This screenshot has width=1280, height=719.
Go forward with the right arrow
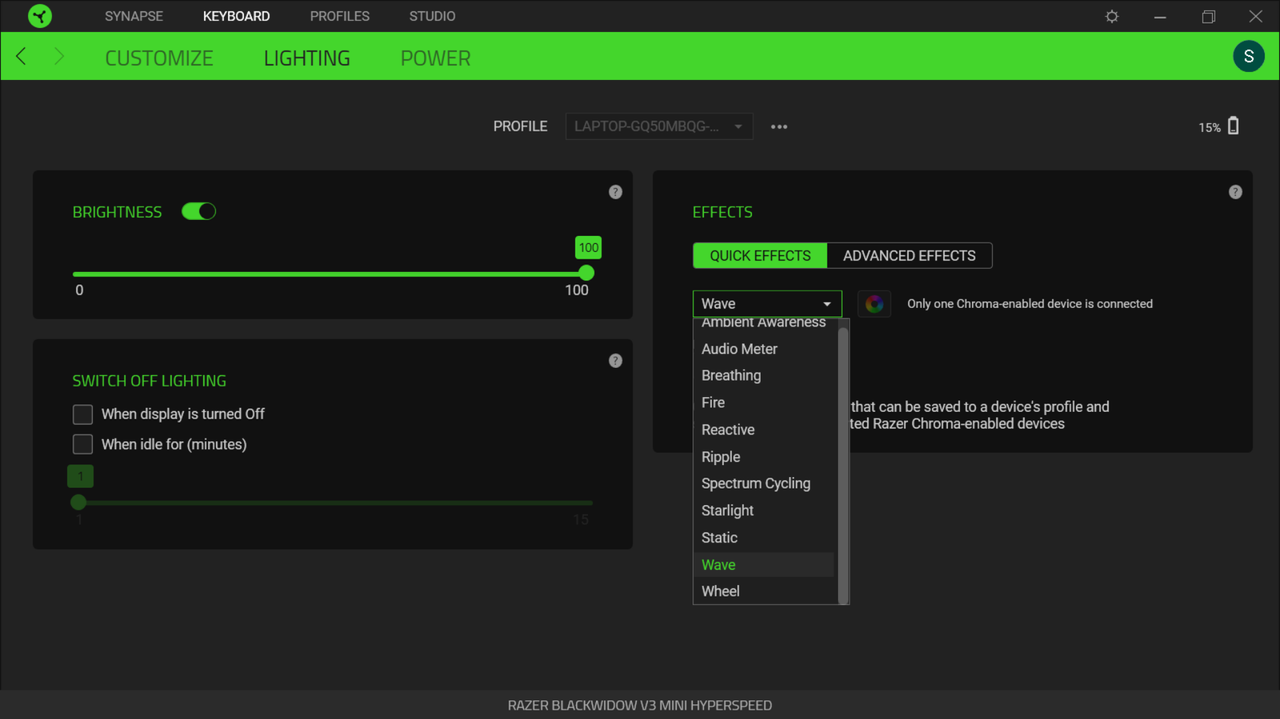pyautogui.click(x=59, y=57)
